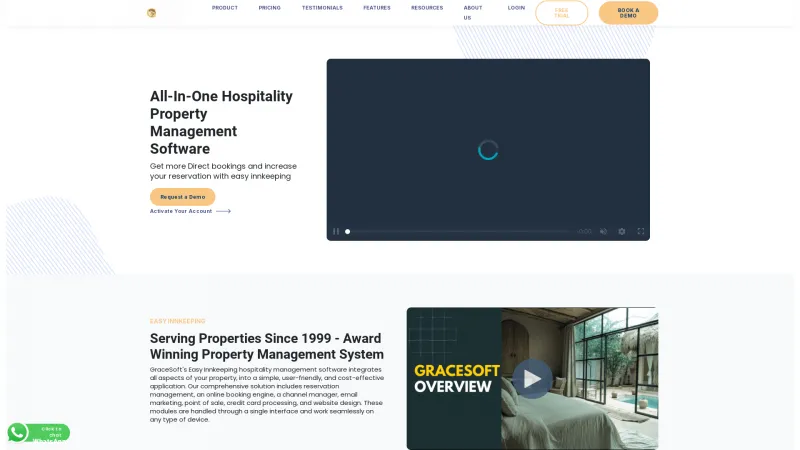The height and width of the screenshot is (450, 800).
Task: Click the Serving Properties Since 1999 heading
Action: pos(266,346)
